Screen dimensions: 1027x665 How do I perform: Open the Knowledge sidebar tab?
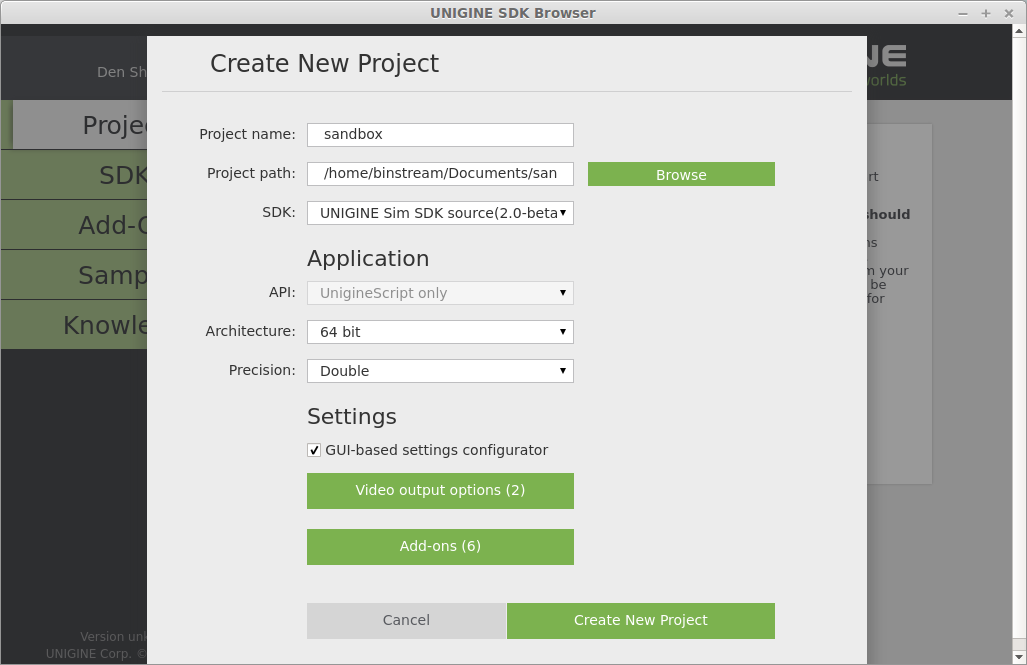click(x=74, y=324)
